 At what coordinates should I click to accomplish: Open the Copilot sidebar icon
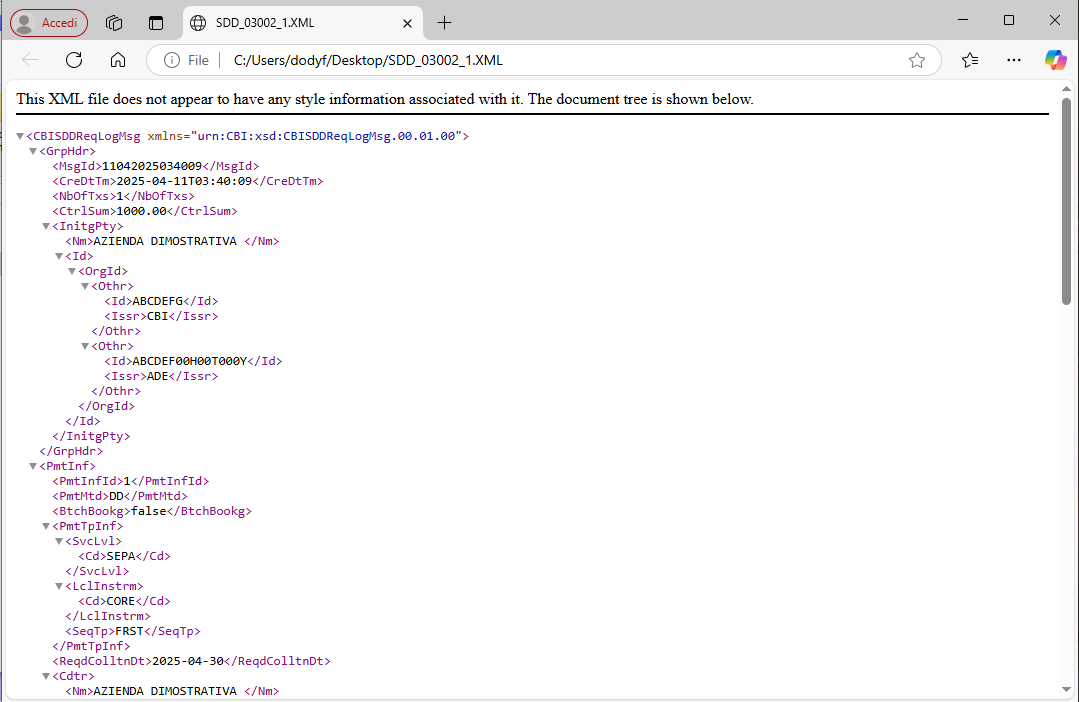(1056, 60)
